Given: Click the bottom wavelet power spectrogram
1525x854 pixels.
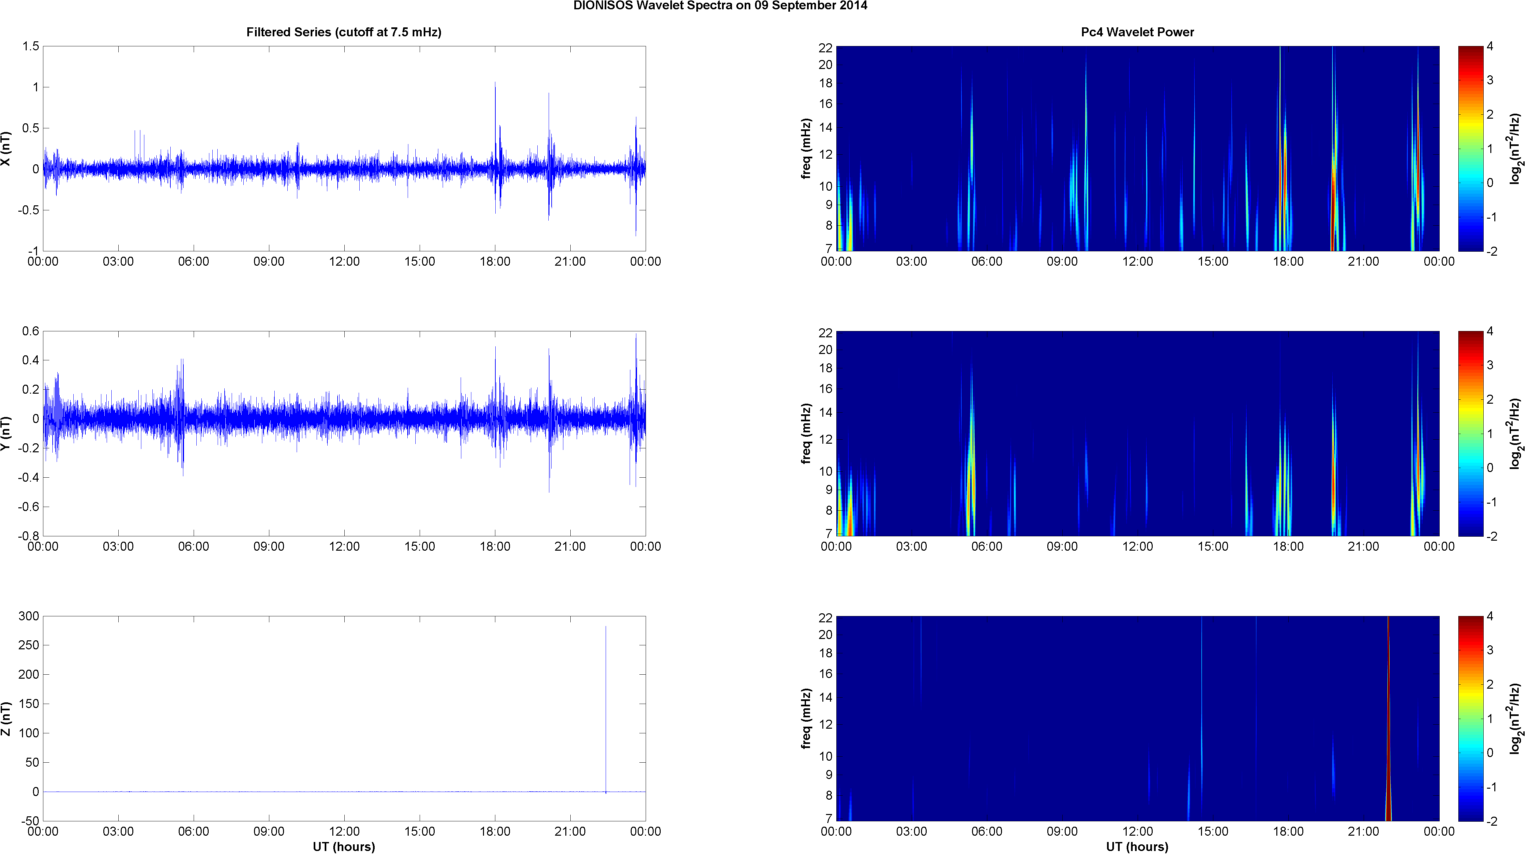Looking at the screenshot, I should click(x=1137, y=718).
